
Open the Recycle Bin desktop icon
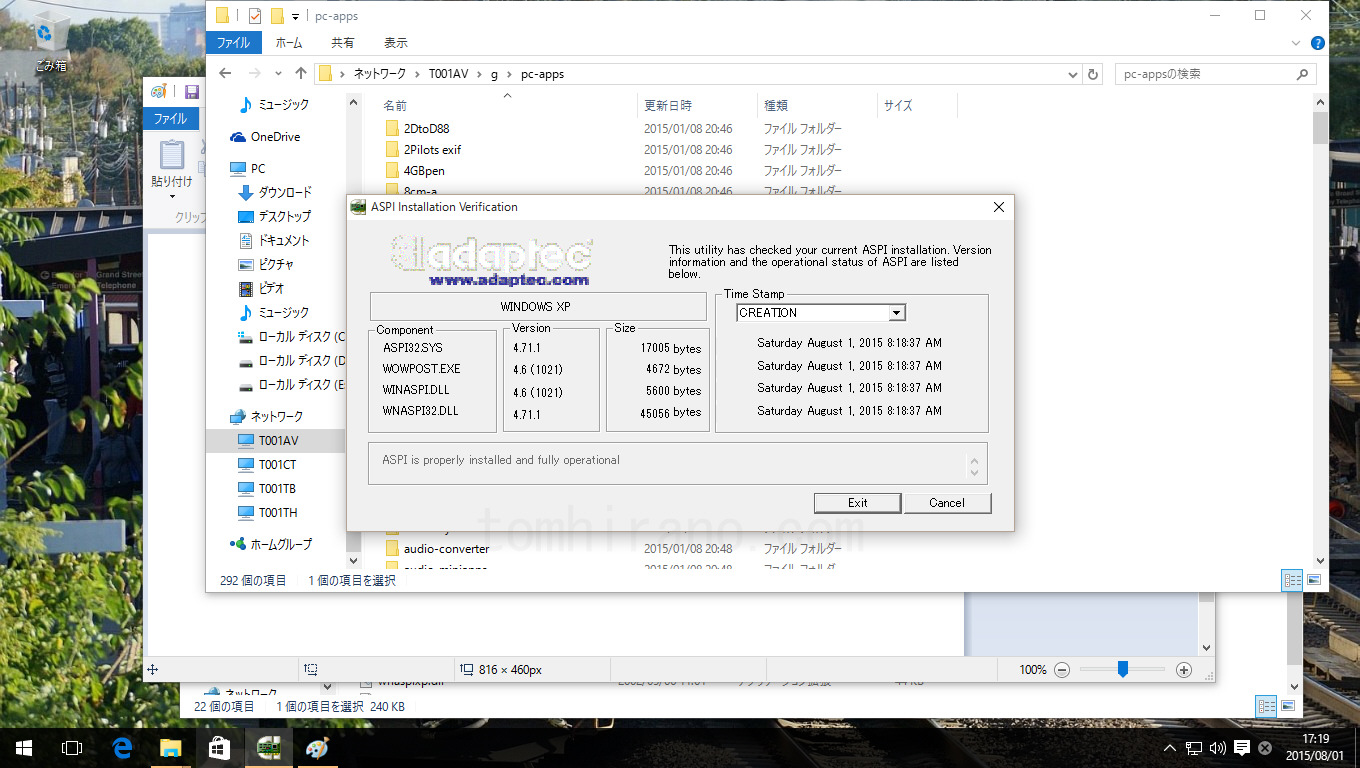[x=49, y=42]
